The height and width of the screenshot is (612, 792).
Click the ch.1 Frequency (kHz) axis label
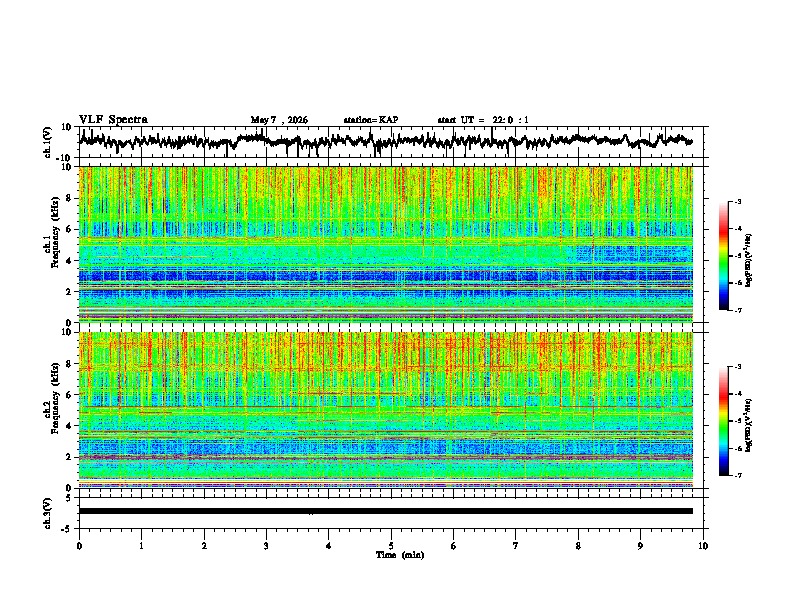coord(51,243)
